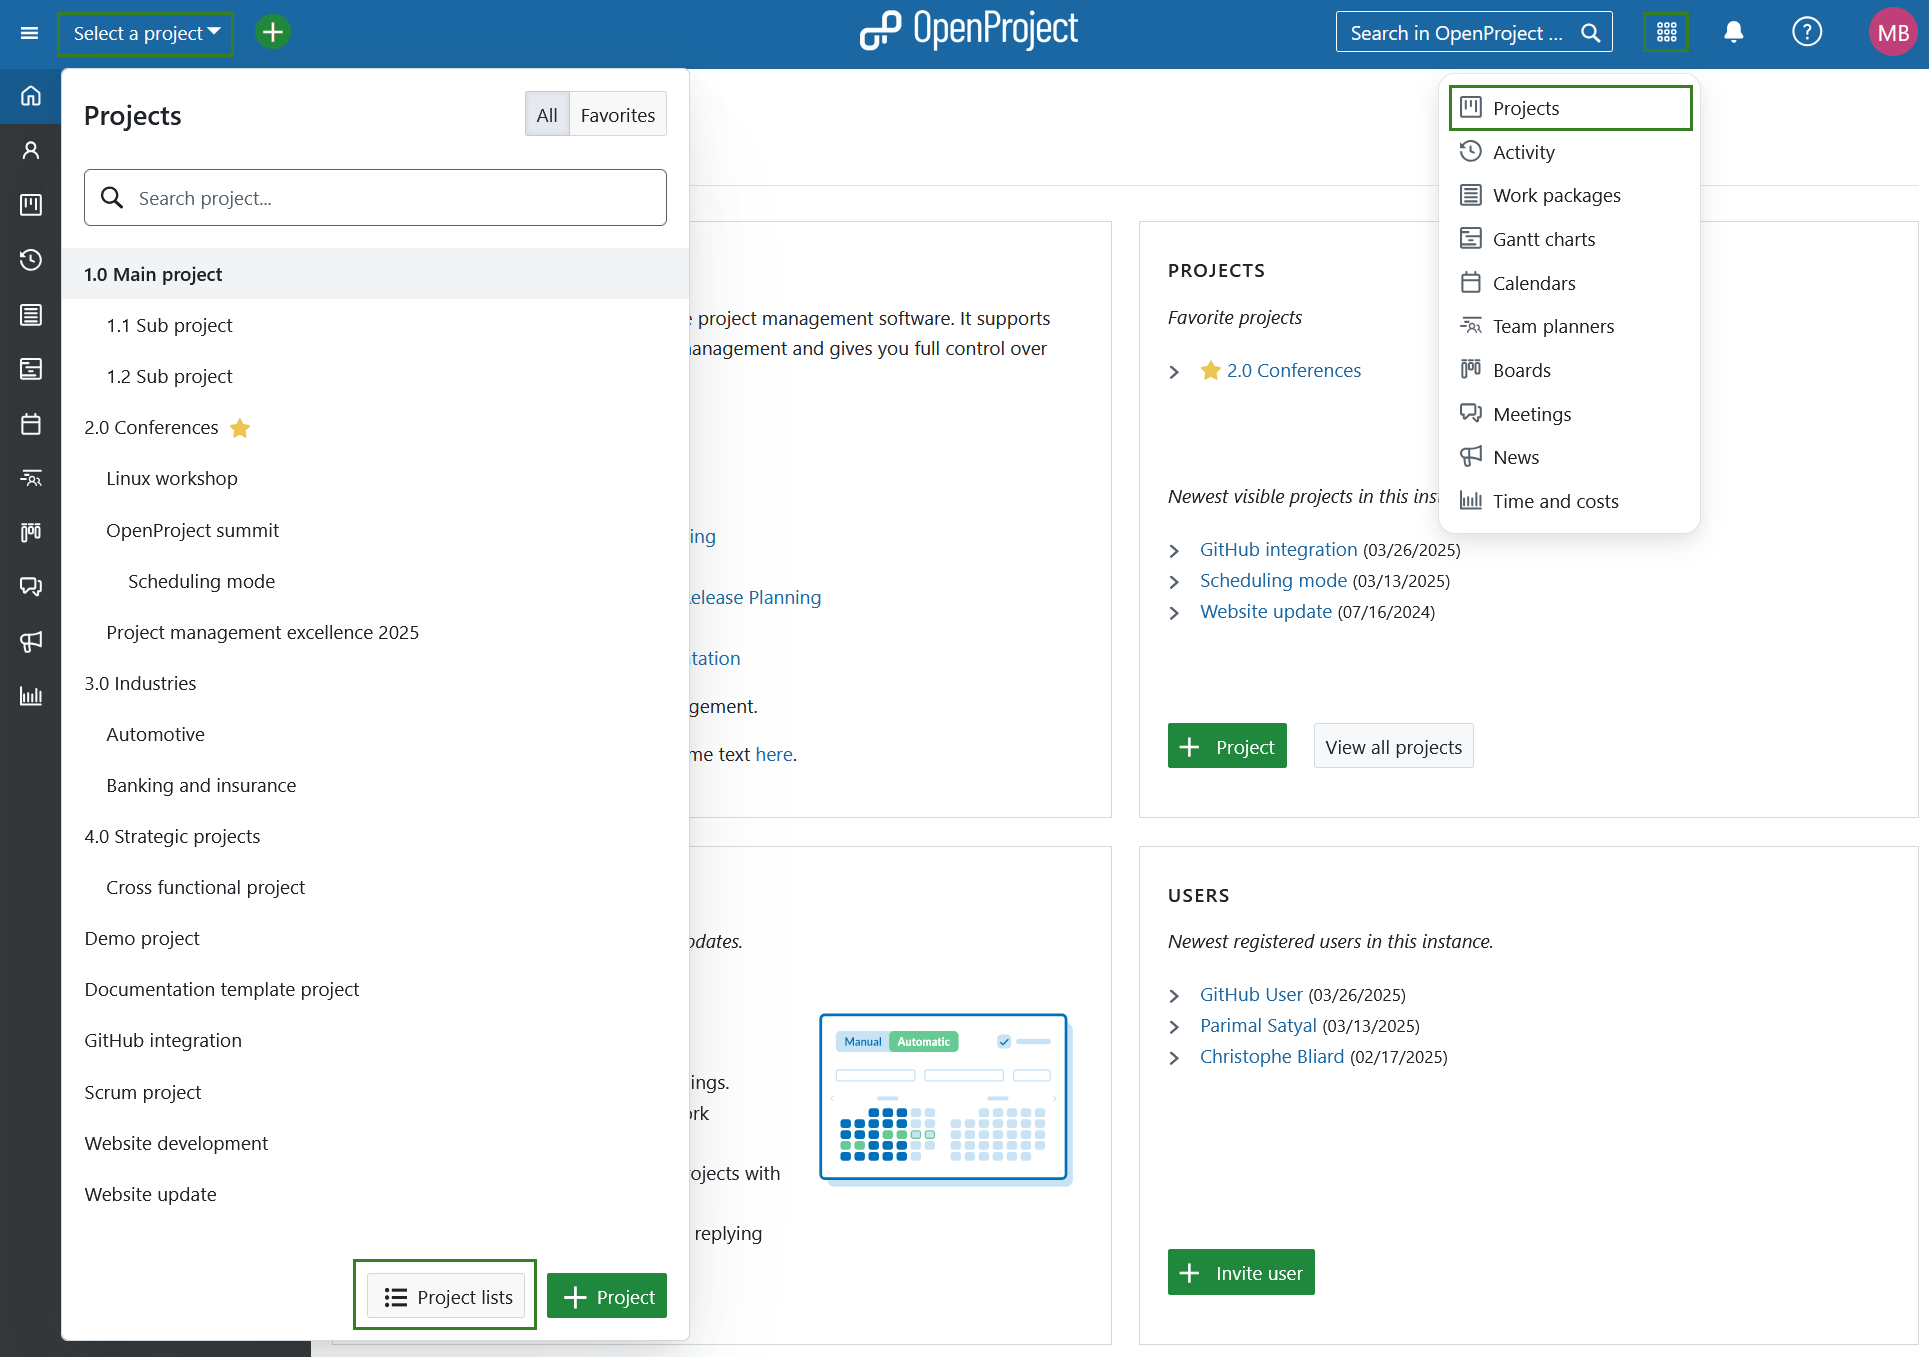Expand the GitHub integration project entry

[1174, 550]
